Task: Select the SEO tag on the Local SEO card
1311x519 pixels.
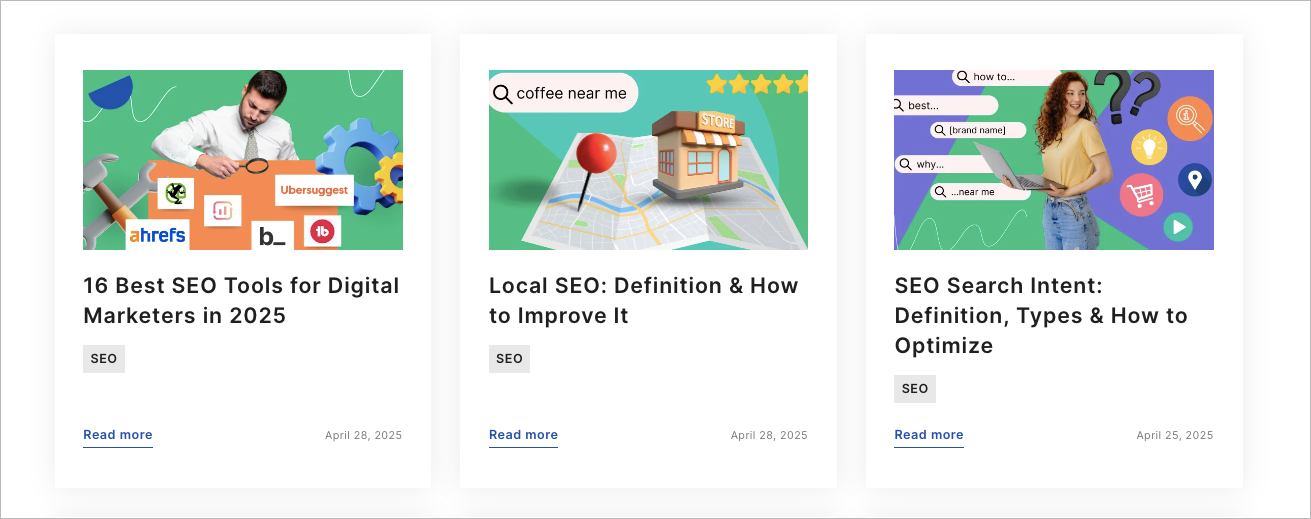Action: pos(509,359)
